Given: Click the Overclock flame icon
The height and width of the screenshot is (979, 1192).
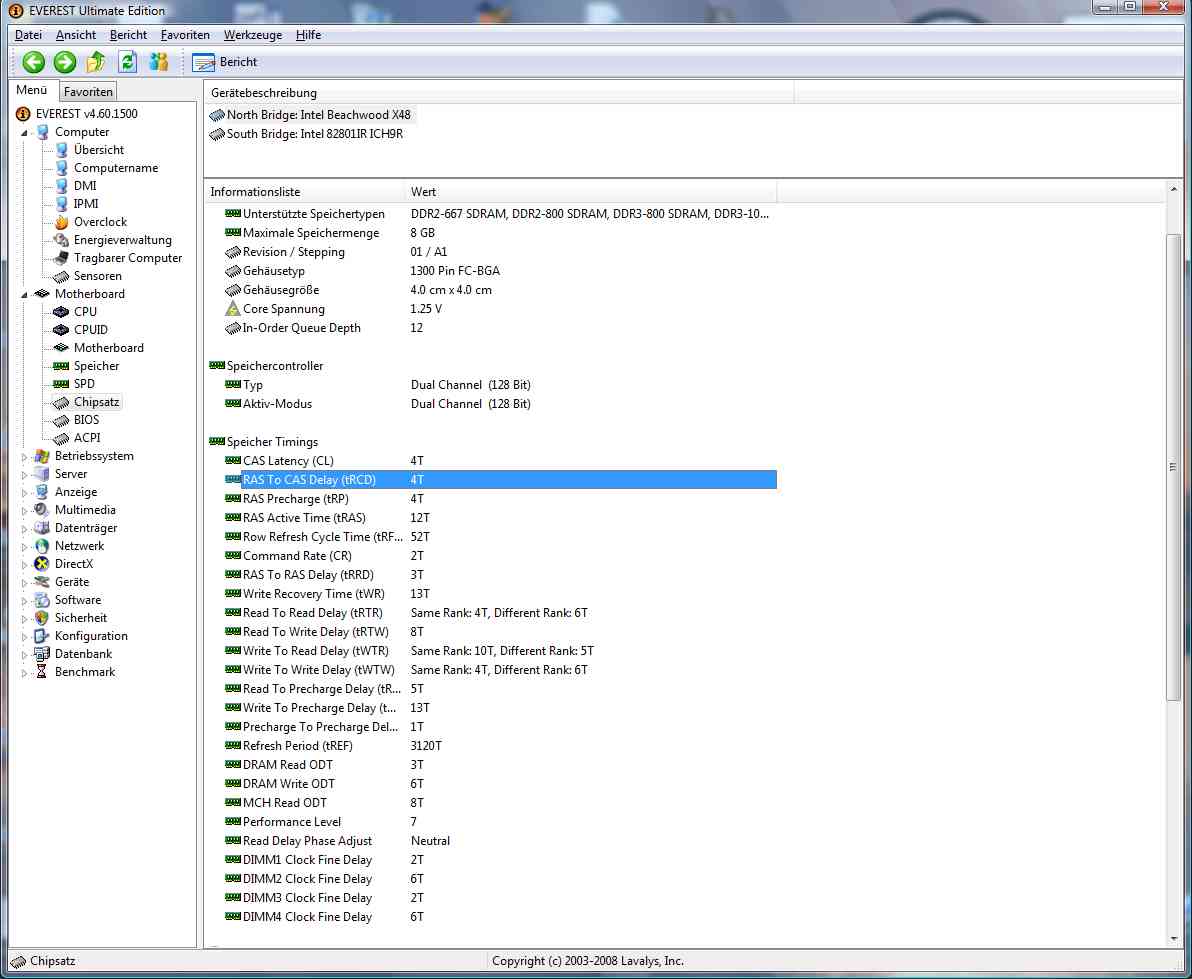Looking at the screenshot, I should [x=62, y=222].
